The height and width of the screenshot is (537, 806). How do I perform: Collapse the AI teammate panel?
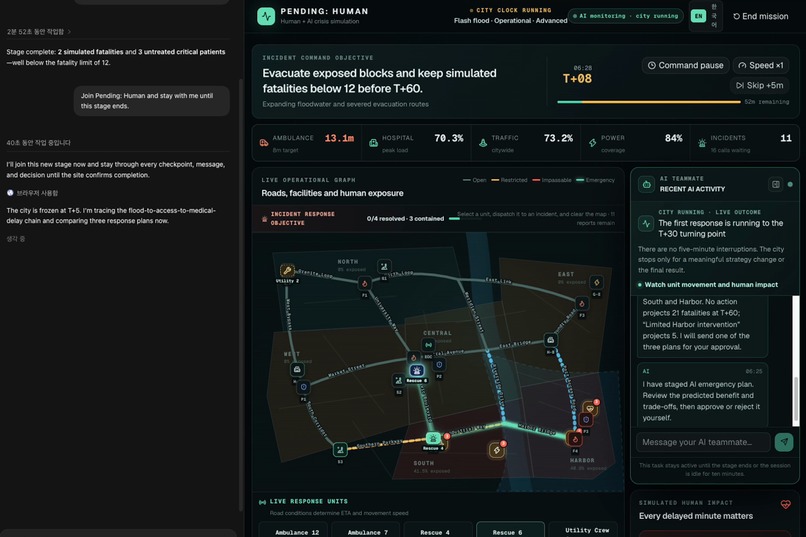pos(776,184)
